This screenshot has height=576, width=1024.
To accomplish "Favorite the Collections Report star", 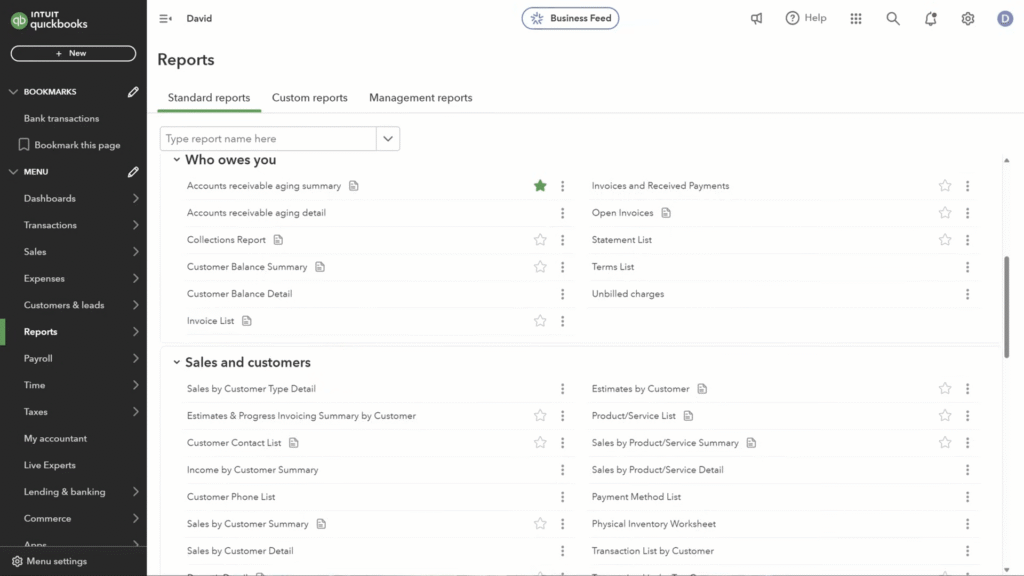I will click(x=540, y=240).
